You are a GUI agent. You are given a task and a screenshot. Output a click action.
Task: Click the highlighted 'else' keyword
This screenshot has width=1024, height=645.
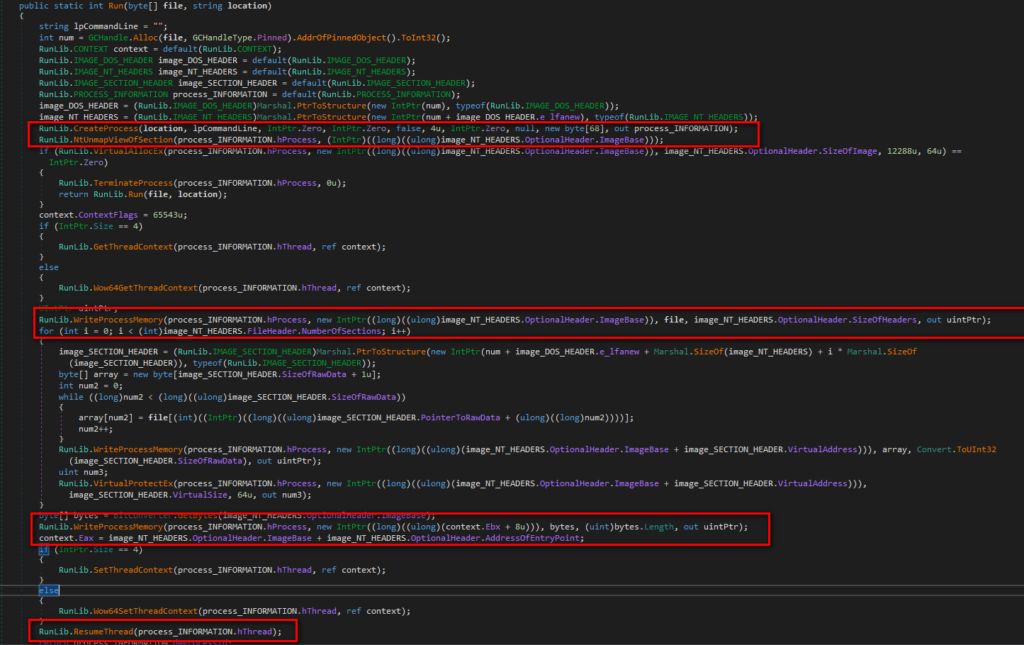[x=49, y=591]
